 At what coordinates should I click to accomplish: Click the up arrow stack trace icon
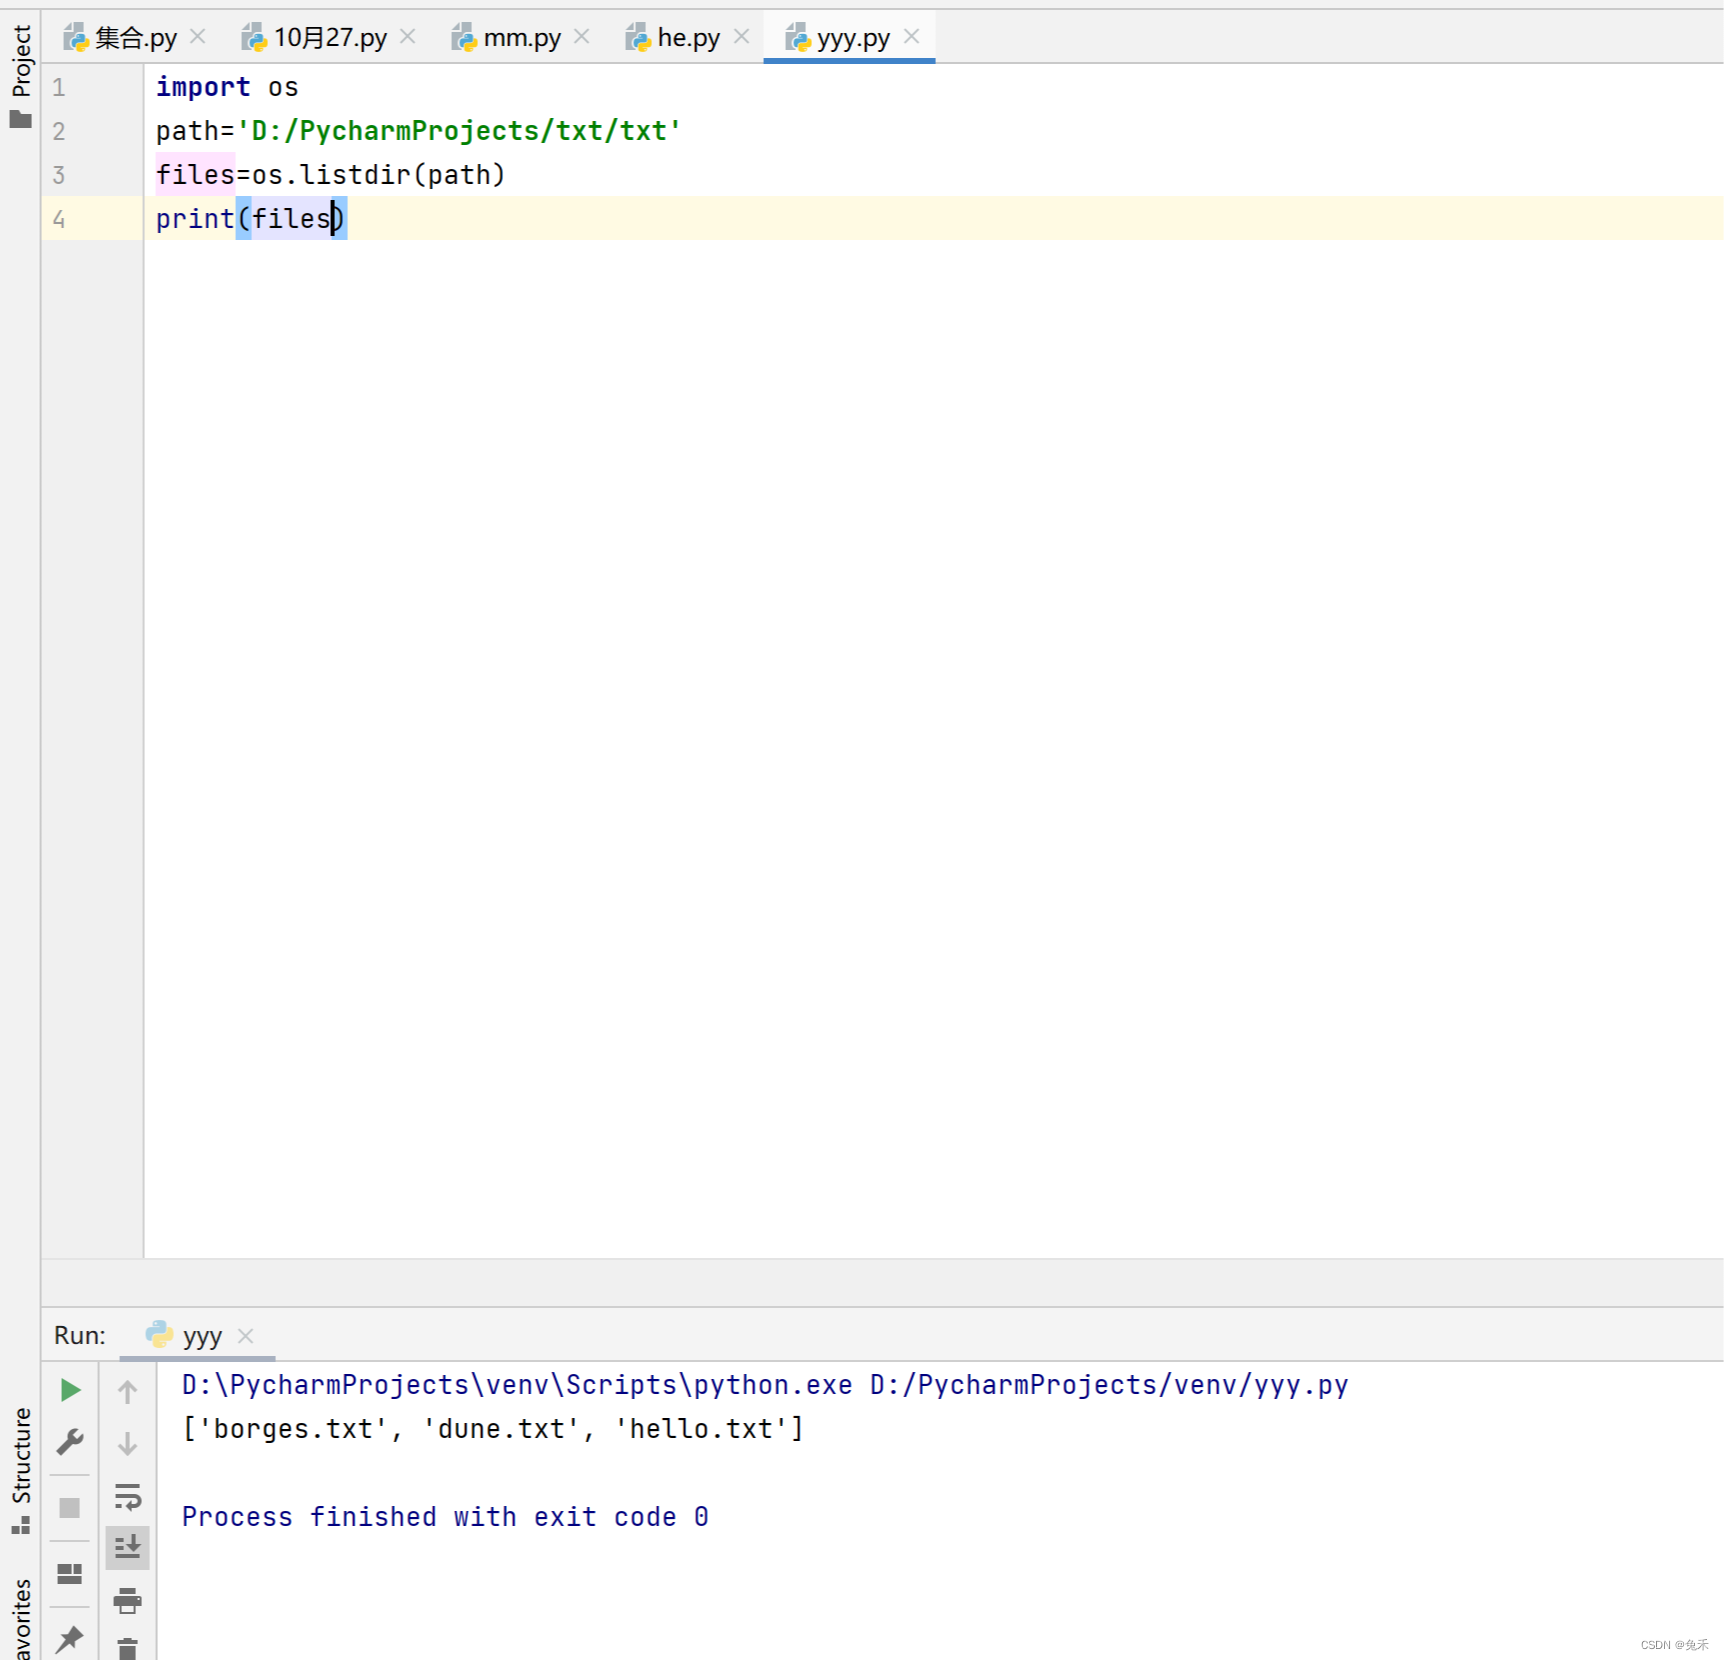[128, 1391]
